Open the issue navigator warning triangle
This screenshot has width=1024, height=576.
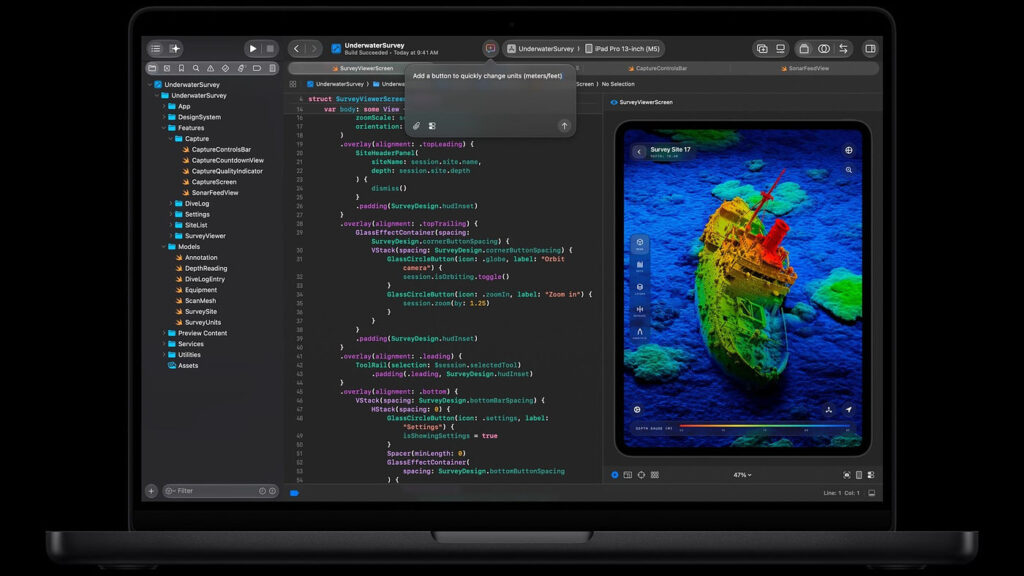click(210, 68)
